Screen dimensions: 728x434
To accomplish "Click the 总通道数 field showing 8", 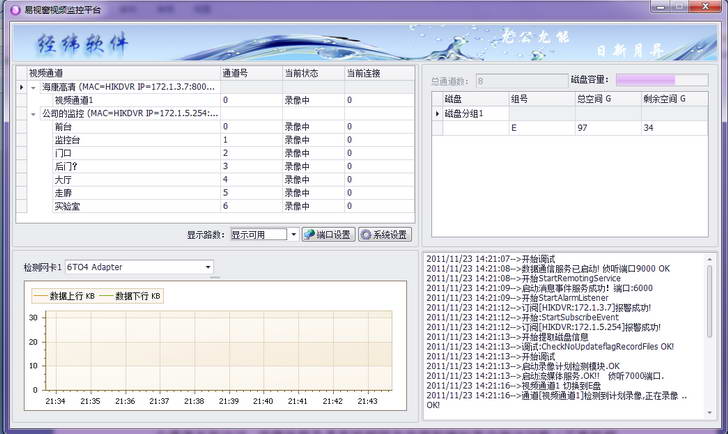I will 522,81.
